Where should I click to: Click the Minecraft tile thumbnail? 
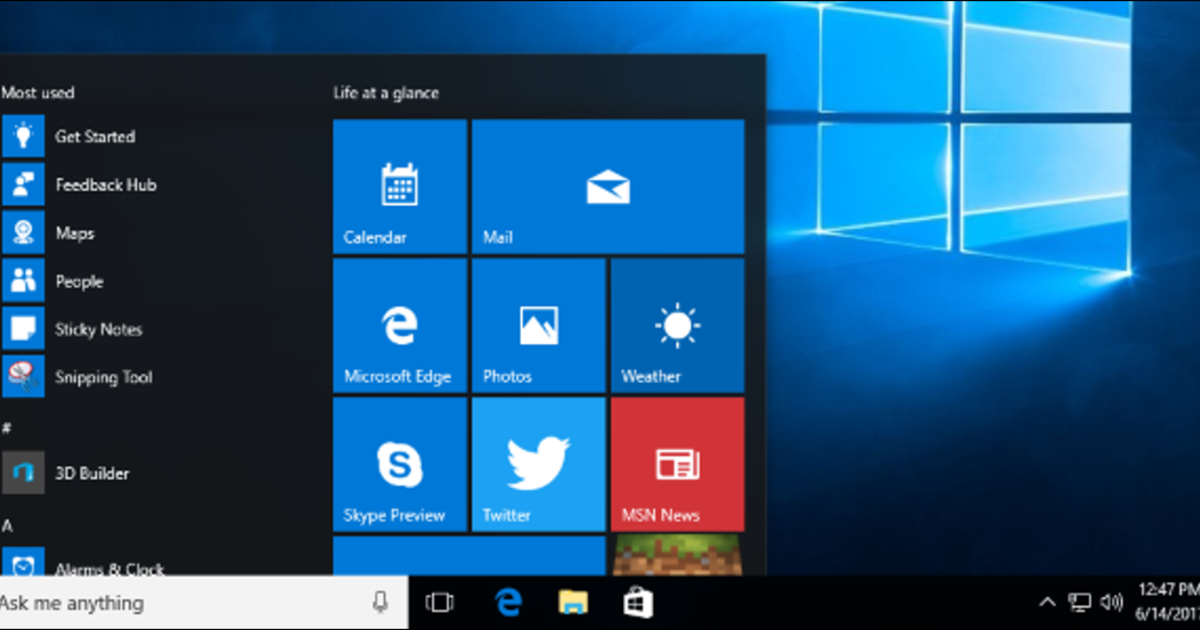coord(677,556)
